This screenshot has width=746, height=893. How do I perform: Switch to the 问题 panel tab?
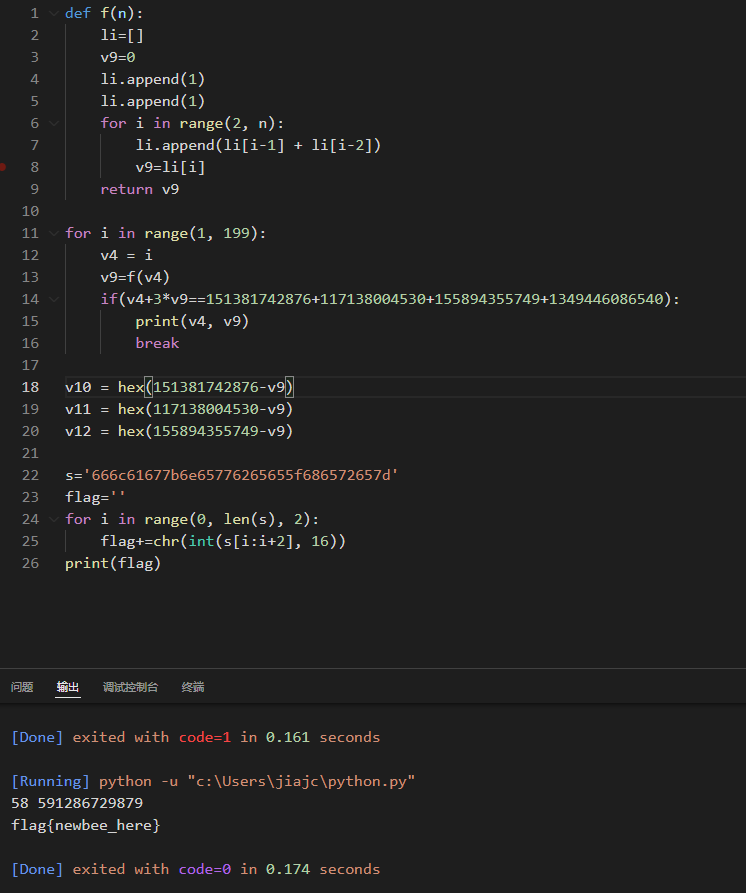tap(22, 688)
